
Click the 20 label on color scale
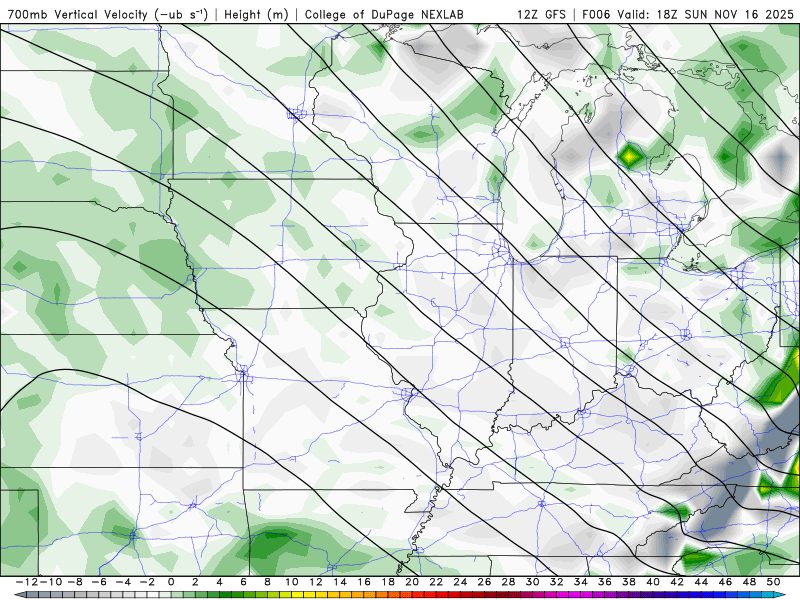412,582
